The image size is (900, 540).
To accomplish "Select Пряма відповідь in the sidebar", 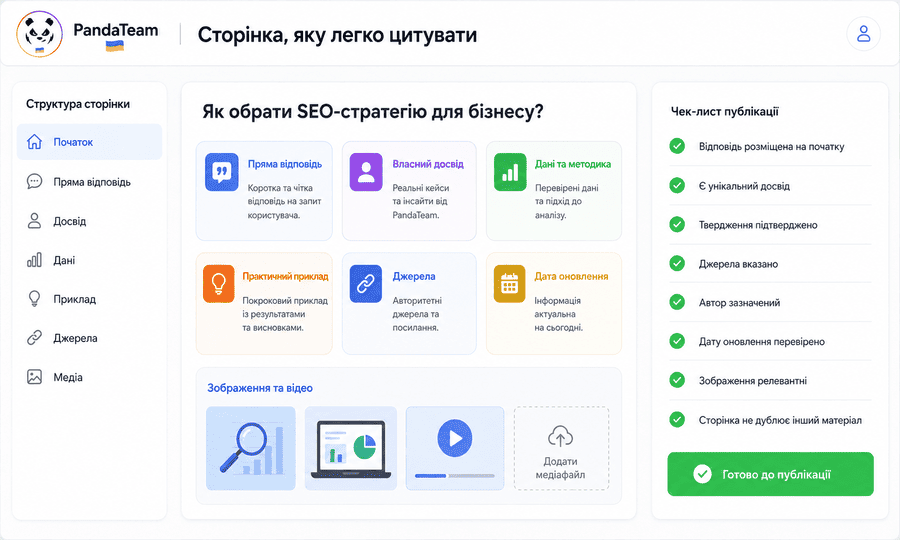I will (90, 182).
